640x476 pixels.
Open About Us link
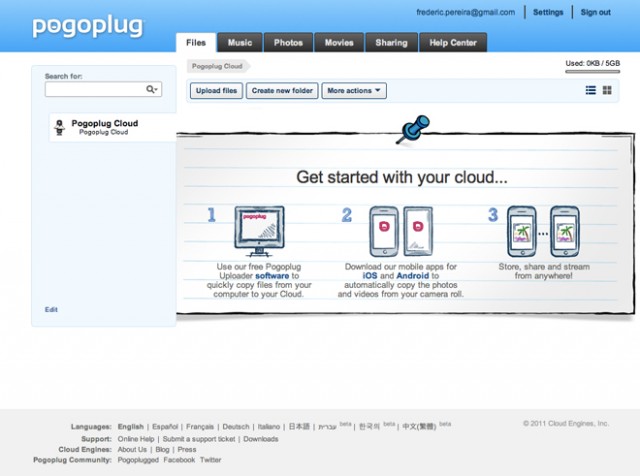click(x=132, y=449)
